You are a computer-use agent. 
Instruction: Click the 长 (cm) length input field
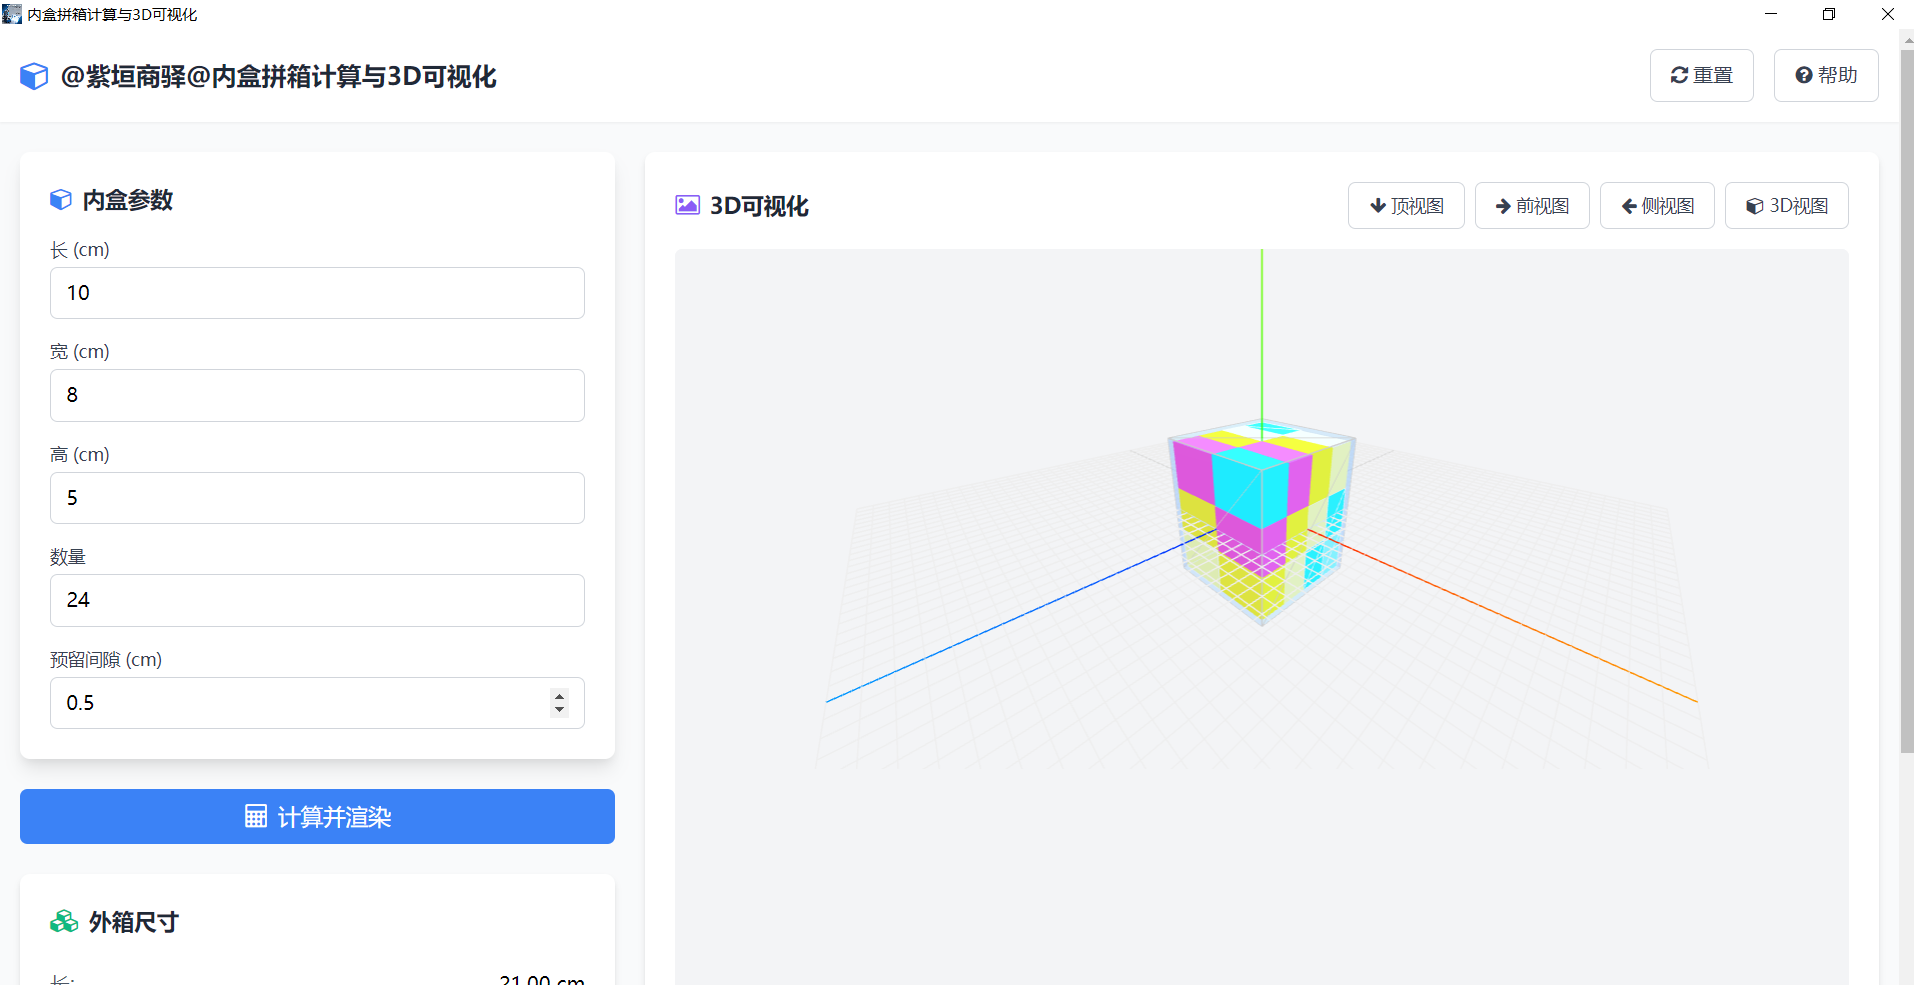coord(317,293)
